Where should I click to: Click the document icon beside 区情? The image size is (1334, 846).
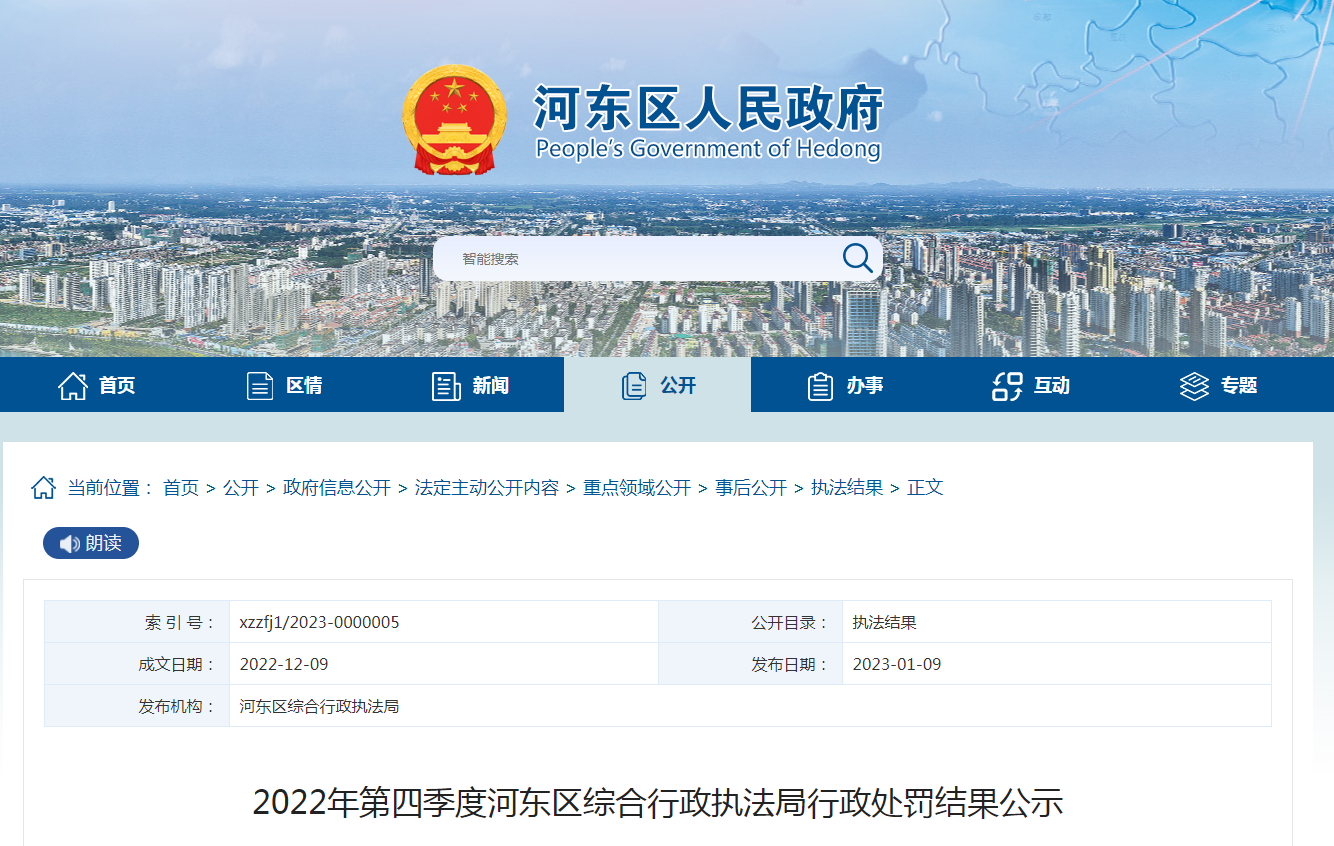point(260,386)
